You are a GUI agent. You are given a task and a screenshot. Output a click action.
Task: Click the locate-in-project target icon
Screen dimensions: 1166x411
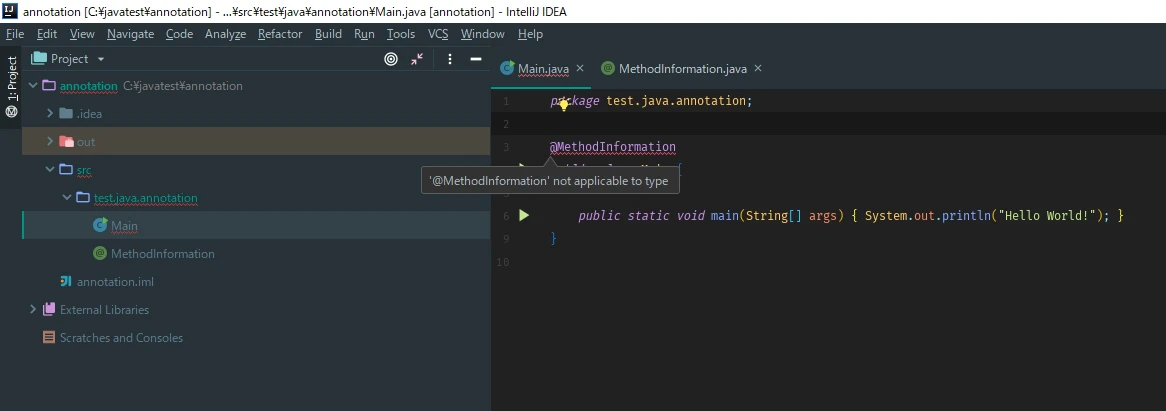coord(390,59)
